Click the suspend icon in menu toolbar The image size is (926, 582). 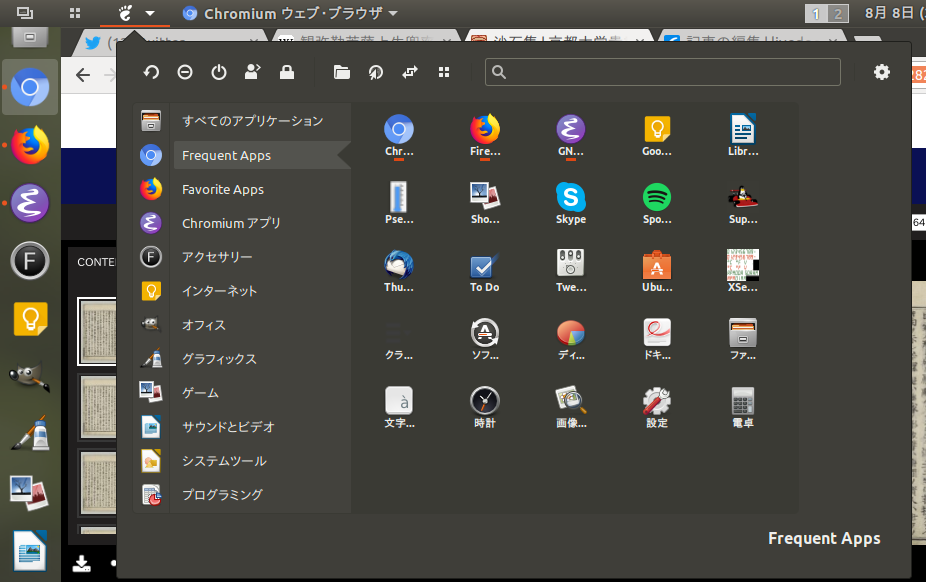point(185,73)
